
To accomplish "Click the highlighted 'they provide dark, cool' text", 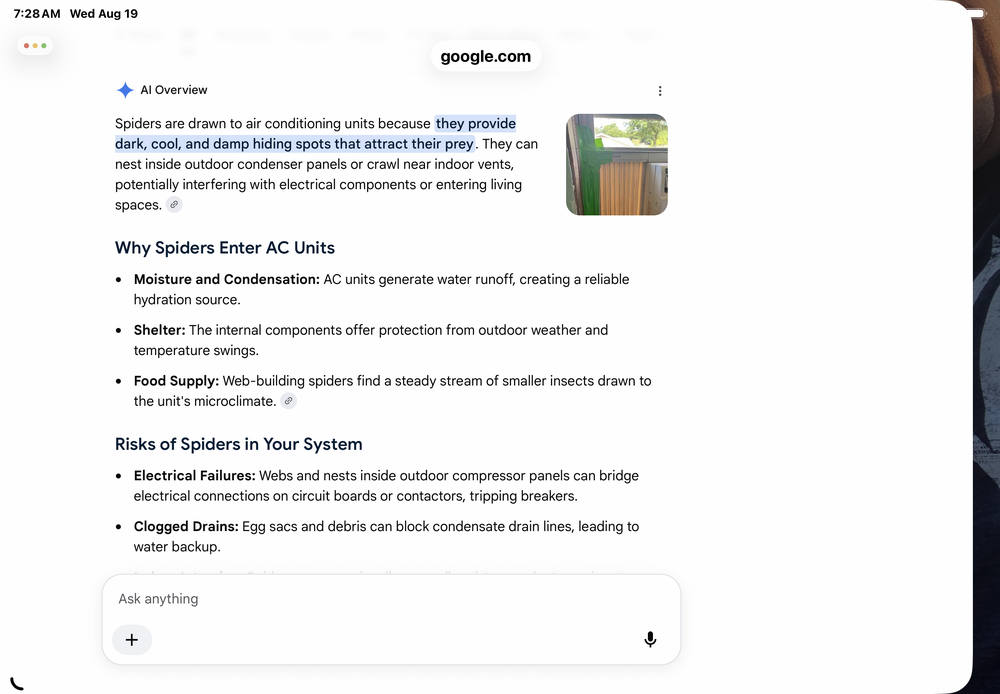I will pos(315,133).
